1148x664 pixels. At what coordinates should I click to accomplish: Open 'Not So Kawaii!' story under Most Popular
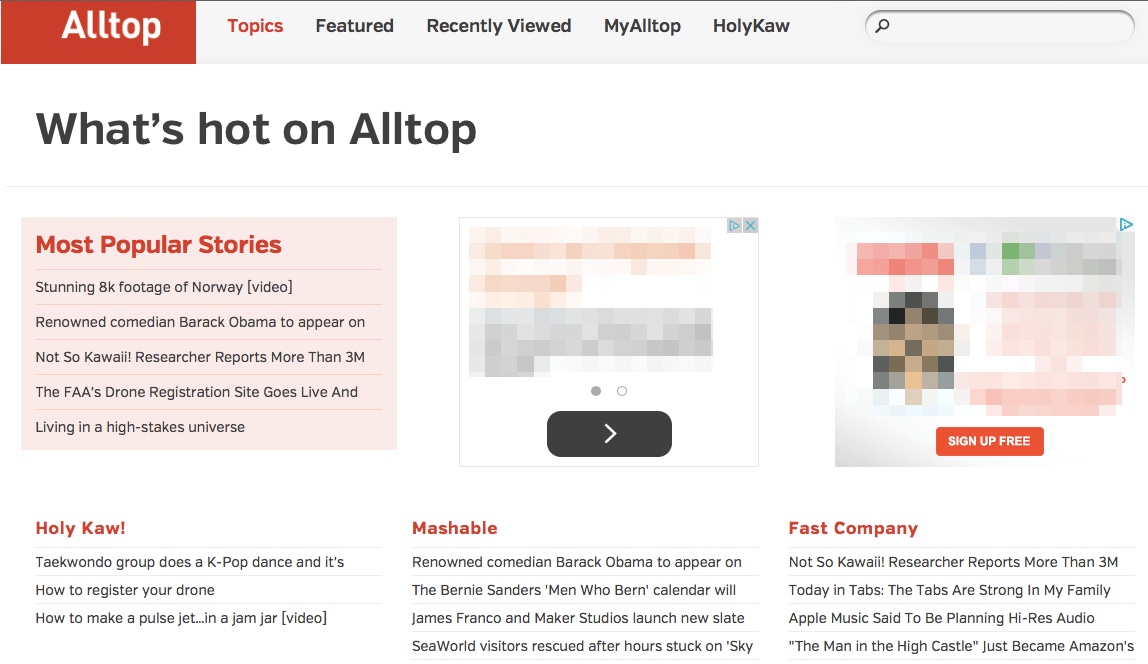click(200, 357)
